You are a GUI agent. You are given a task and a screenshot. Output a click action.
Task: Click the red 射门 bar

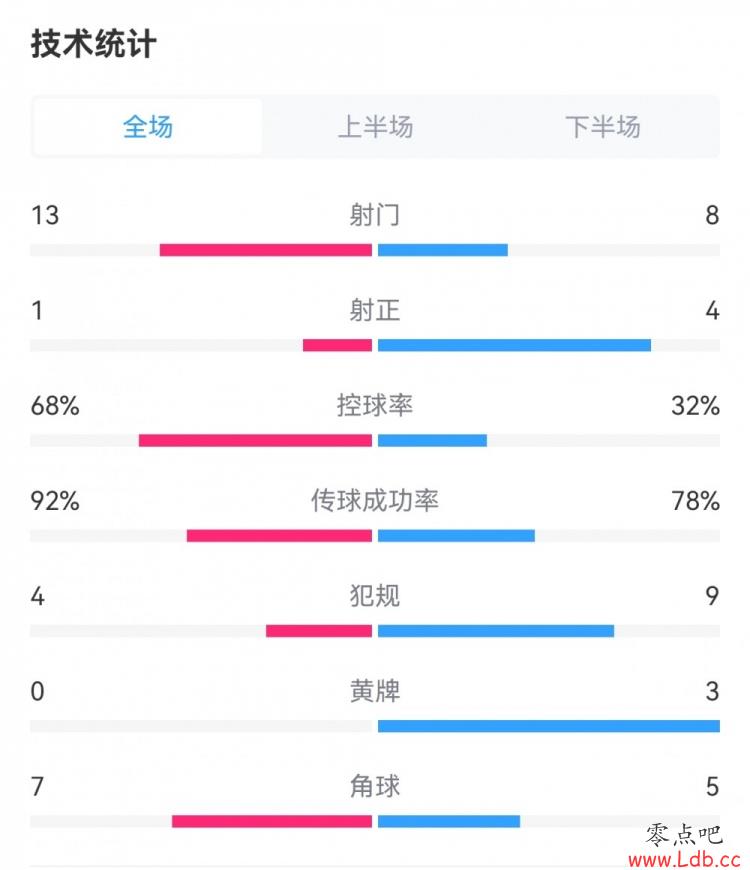(x=266, y=250)
